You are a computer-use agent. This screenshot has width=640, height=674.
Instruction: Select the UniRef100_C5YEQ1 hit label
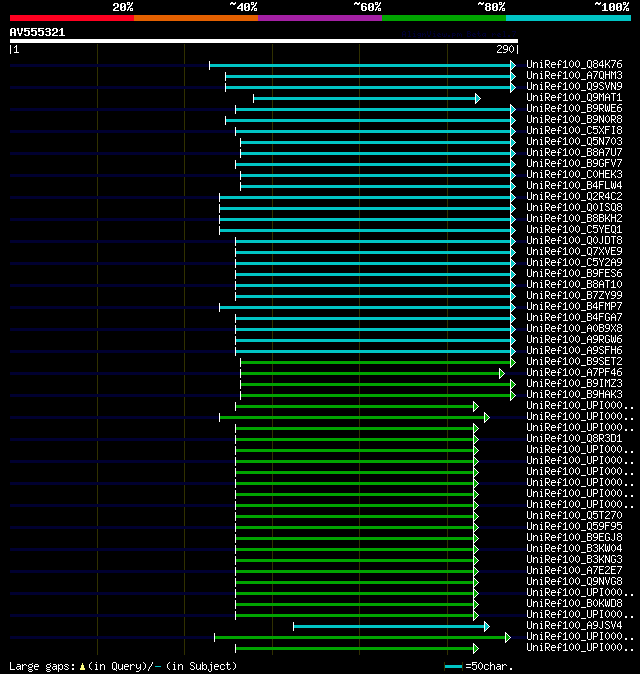tap(574, 230)
